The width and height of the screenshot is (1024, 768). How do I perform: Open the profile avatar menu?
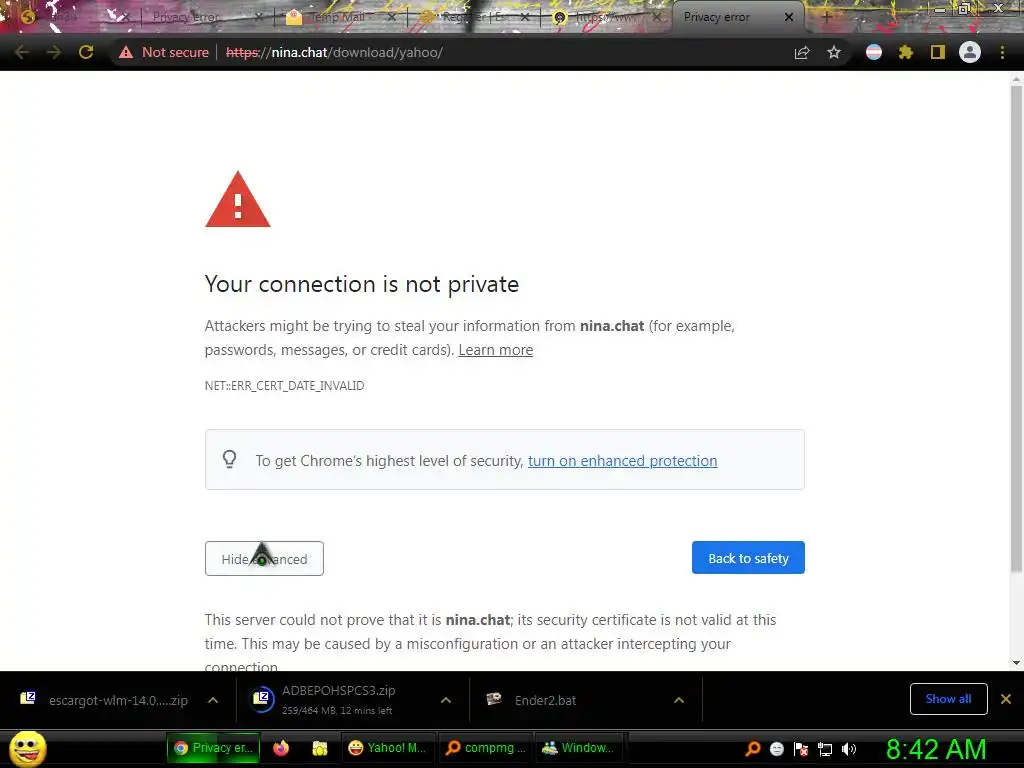click(970, 52)
